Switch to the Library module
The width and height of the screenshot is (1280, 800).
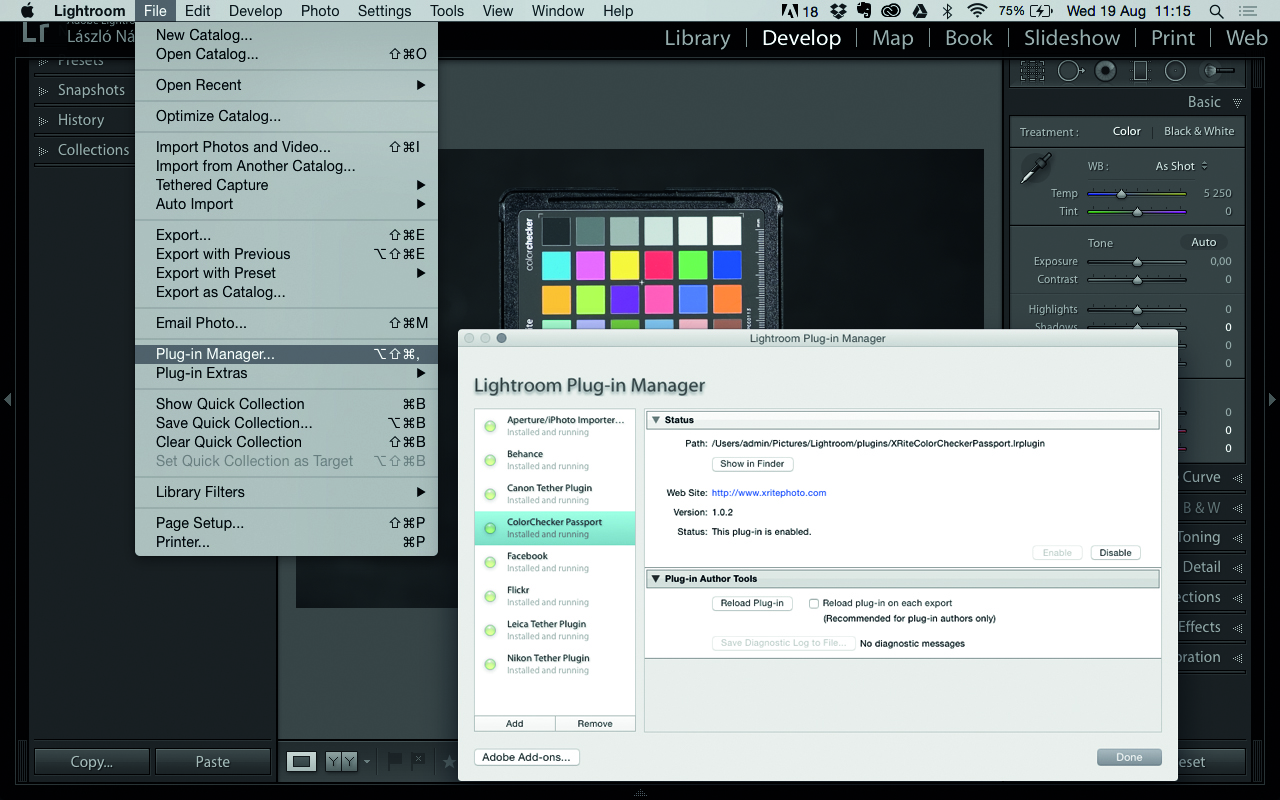coord(697,38)
